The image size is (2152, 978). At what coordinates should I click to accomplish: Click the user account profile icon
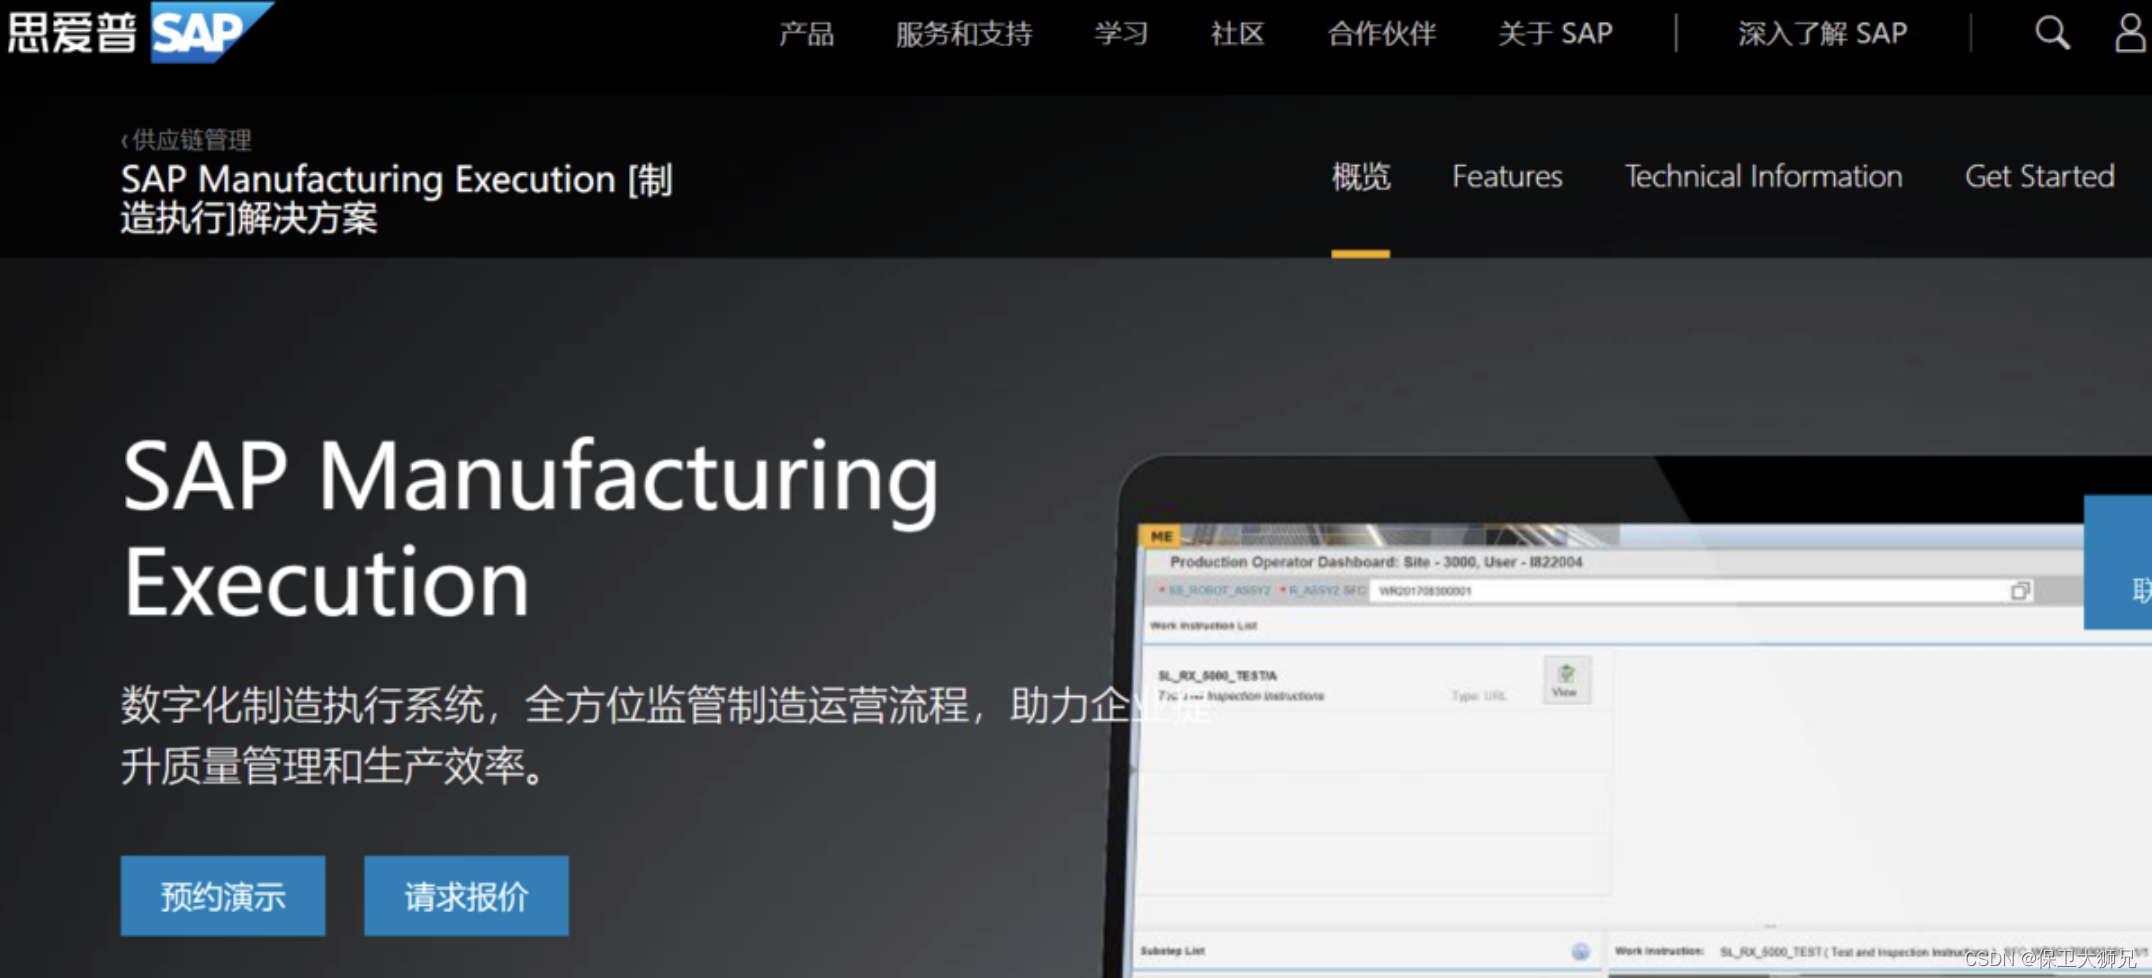2131,33
